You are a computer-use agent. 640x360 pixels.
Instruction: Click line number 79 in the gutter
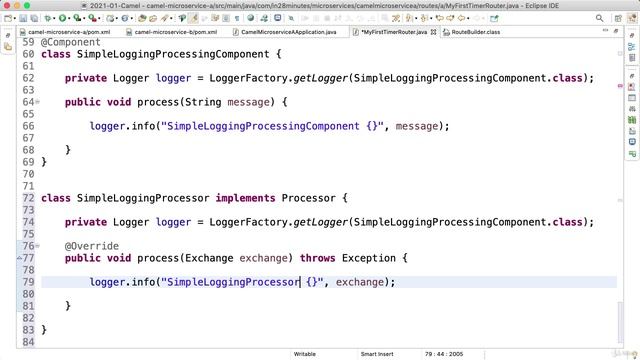tap(28, 282)
